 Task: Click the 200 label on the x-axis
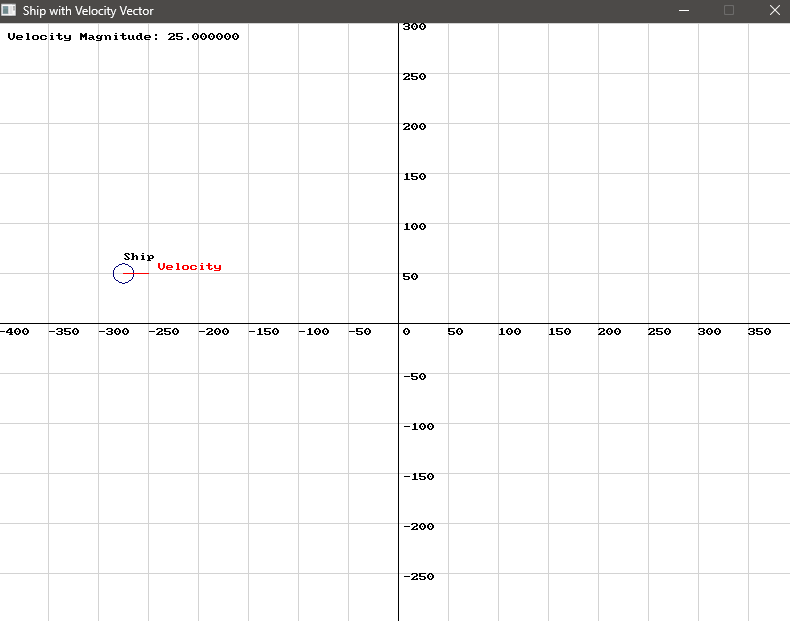[609, 332]
